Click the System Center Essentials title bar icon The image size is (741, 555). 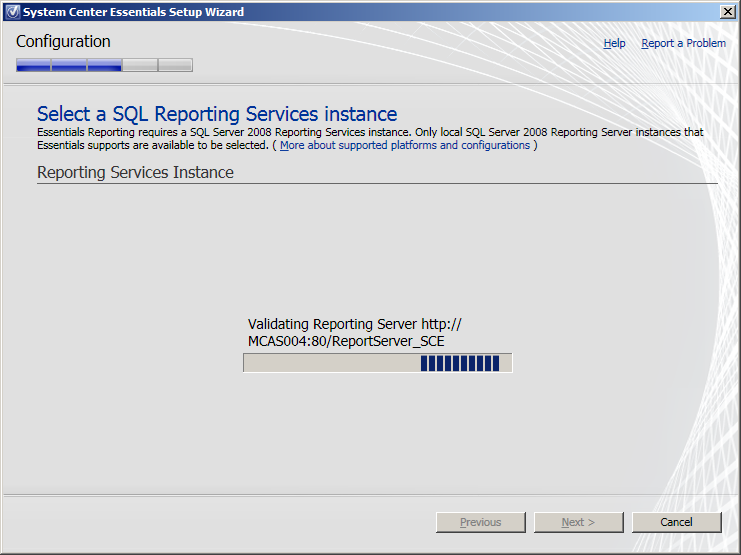point(12,12)
